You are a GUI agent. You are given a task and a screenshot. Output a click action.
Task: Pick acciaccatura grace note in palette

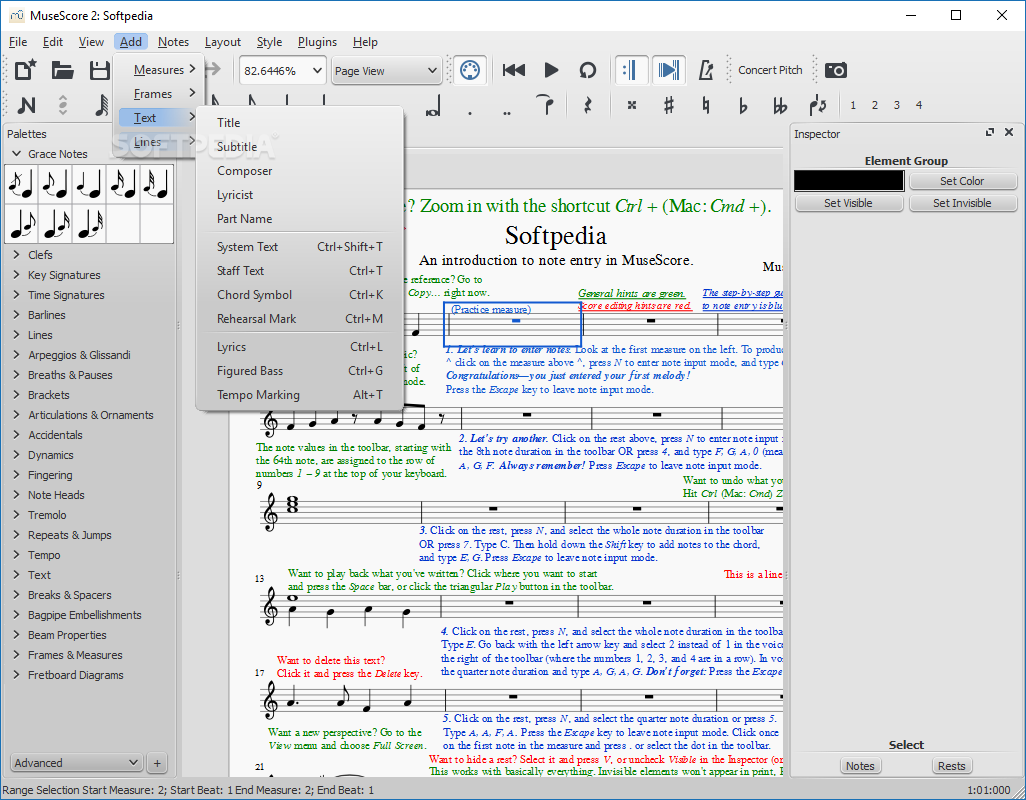tap(22, 184)
